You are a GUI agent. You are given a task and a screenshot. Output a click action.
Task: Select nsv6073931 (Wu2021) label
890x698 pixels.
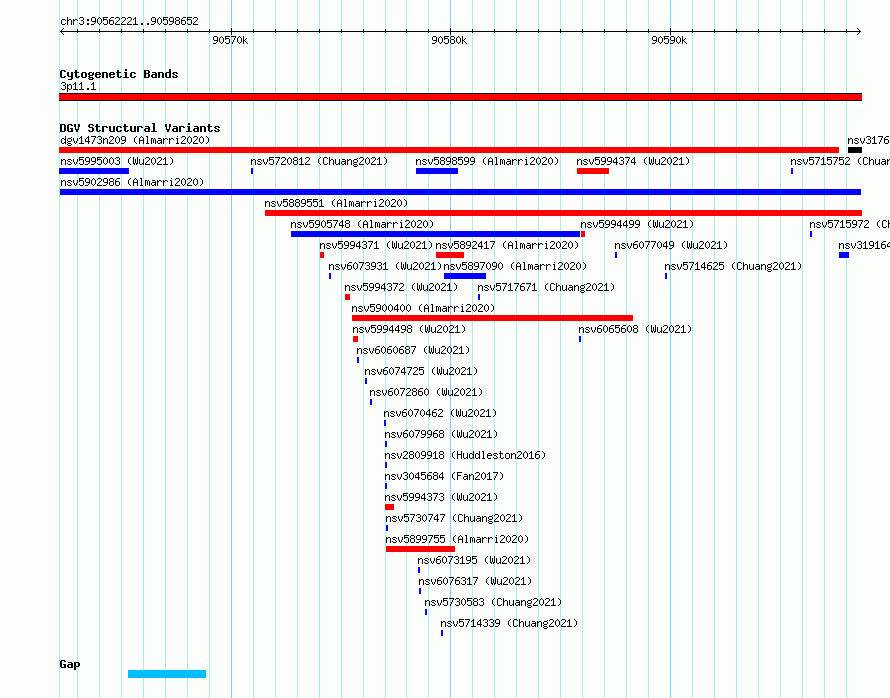click(x=385, y=266)
